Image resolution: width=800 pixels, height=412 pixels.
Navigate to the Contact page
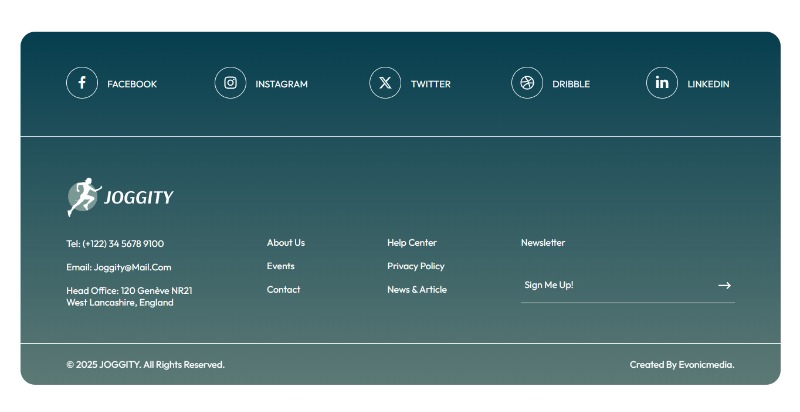(x=283, y=290)
